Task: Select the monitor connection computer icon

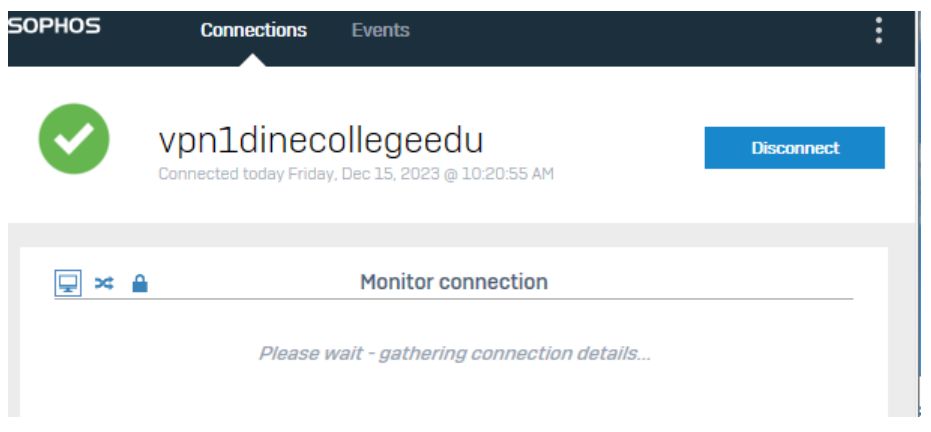Action: coord(68,283)
